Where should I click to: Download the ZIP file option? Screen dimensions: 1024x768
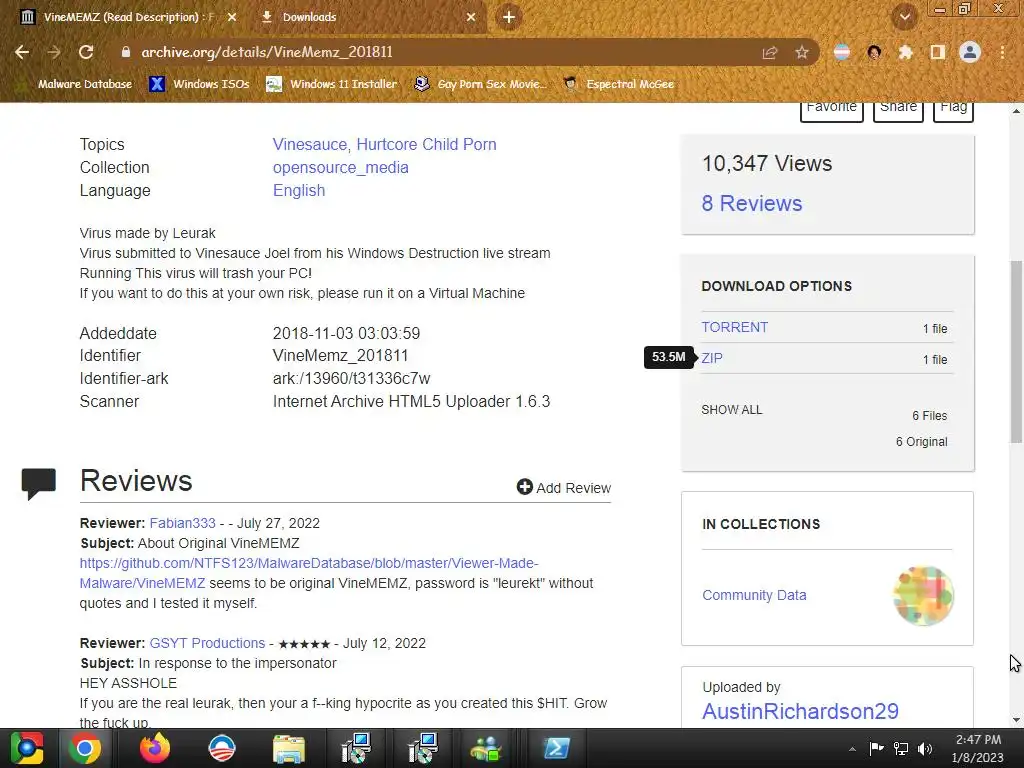(x=712, y=358)
